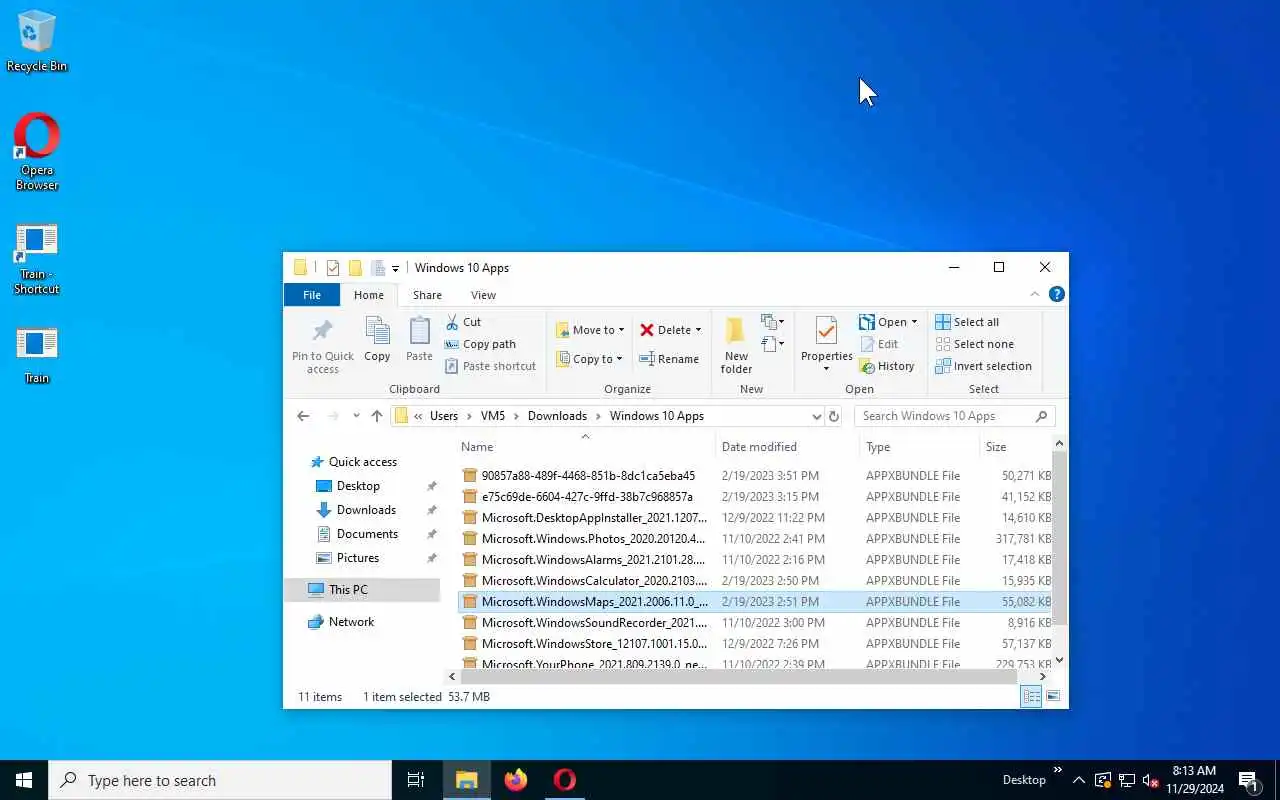This screenshot has height=800, width=1280.
Task: Open the Easy access dropdown
Action: coord(772,344)
